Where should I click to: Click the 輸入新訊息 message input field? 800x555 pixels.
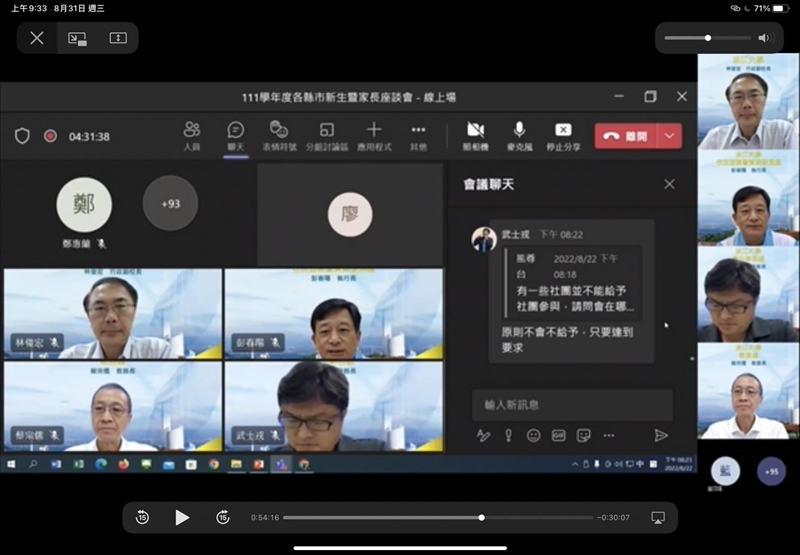click(x=571, y=405)
